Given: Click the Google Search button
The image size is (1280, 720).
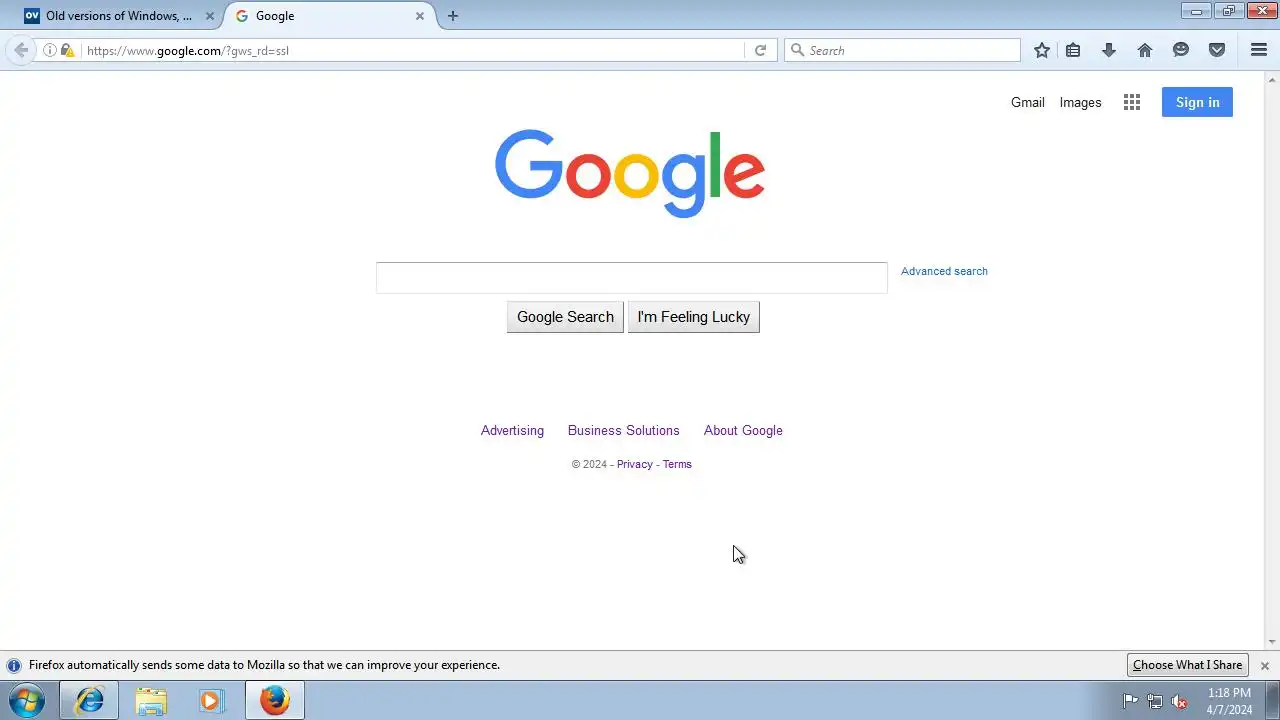Looking at the screenshot, I should (x=565, y=317).
